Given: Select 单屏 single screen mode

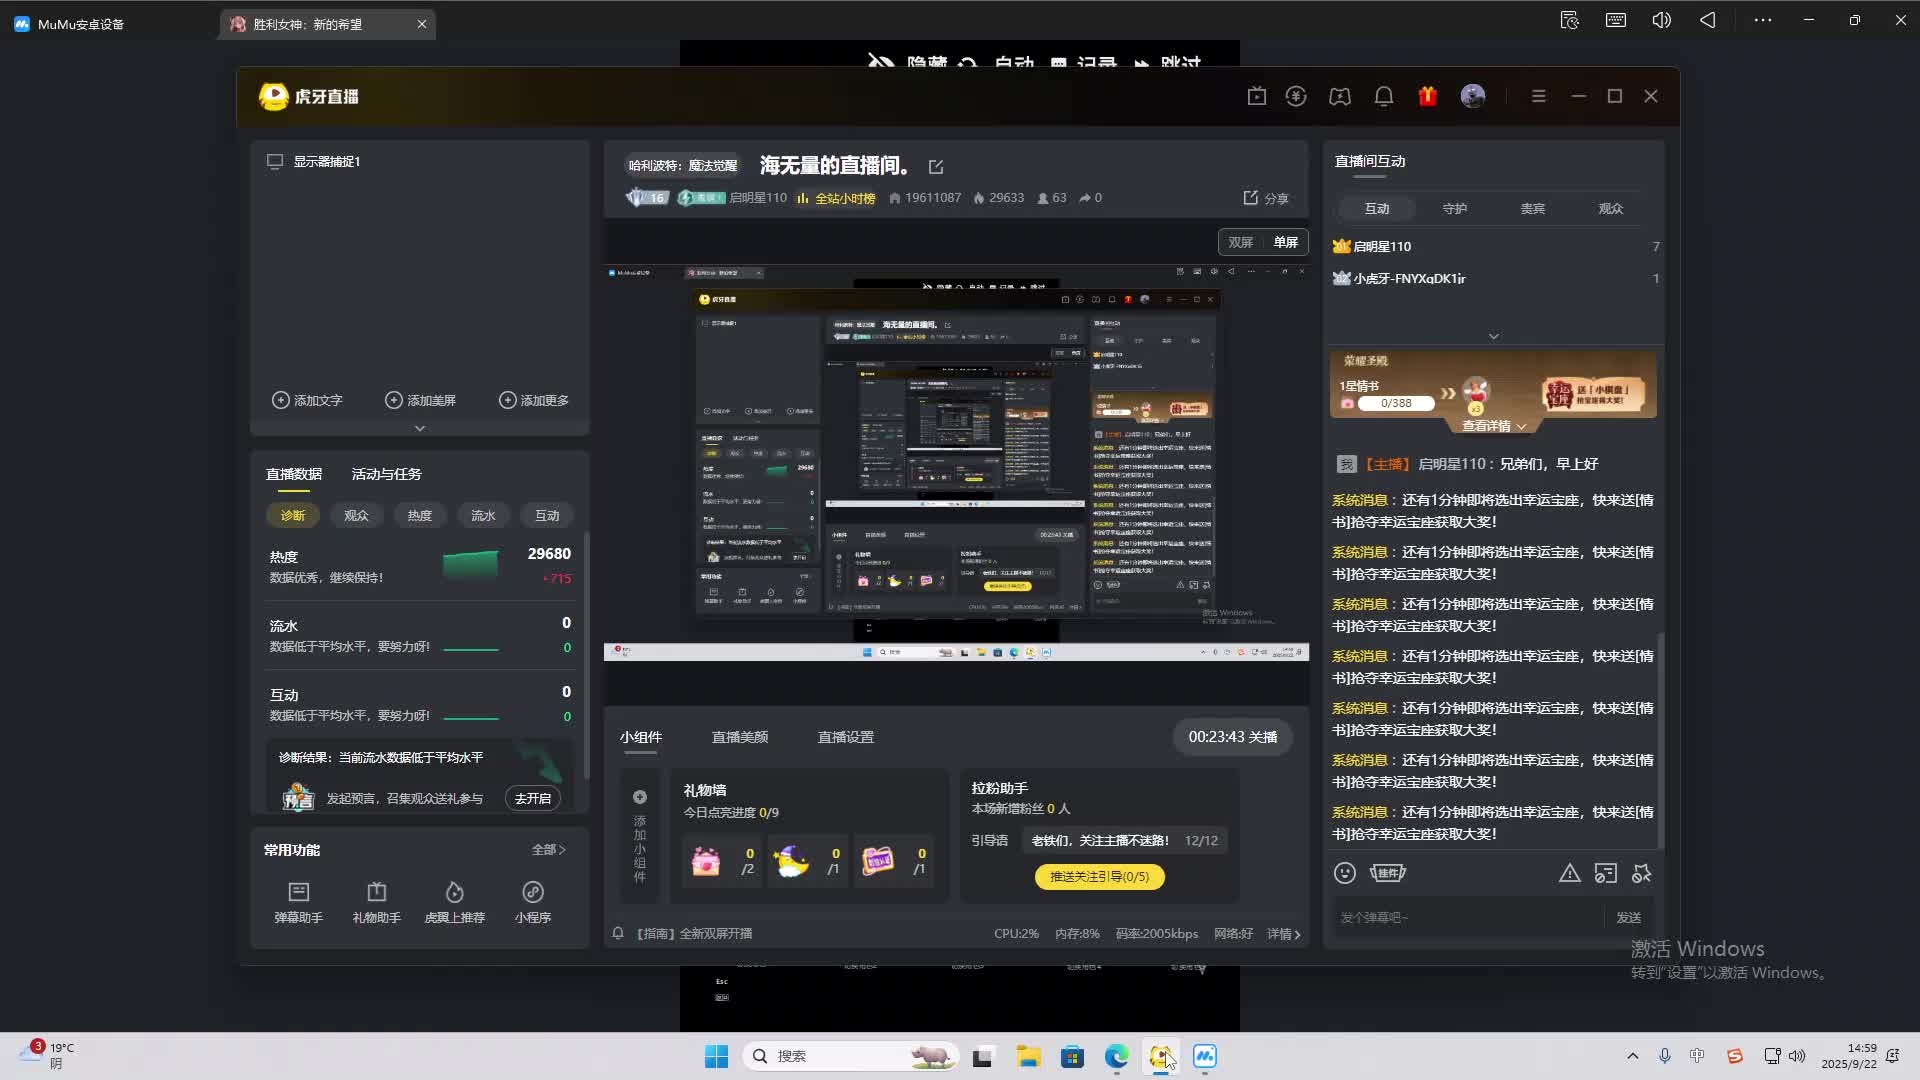Looking at the screenshot, I should tap(1285, 243).
